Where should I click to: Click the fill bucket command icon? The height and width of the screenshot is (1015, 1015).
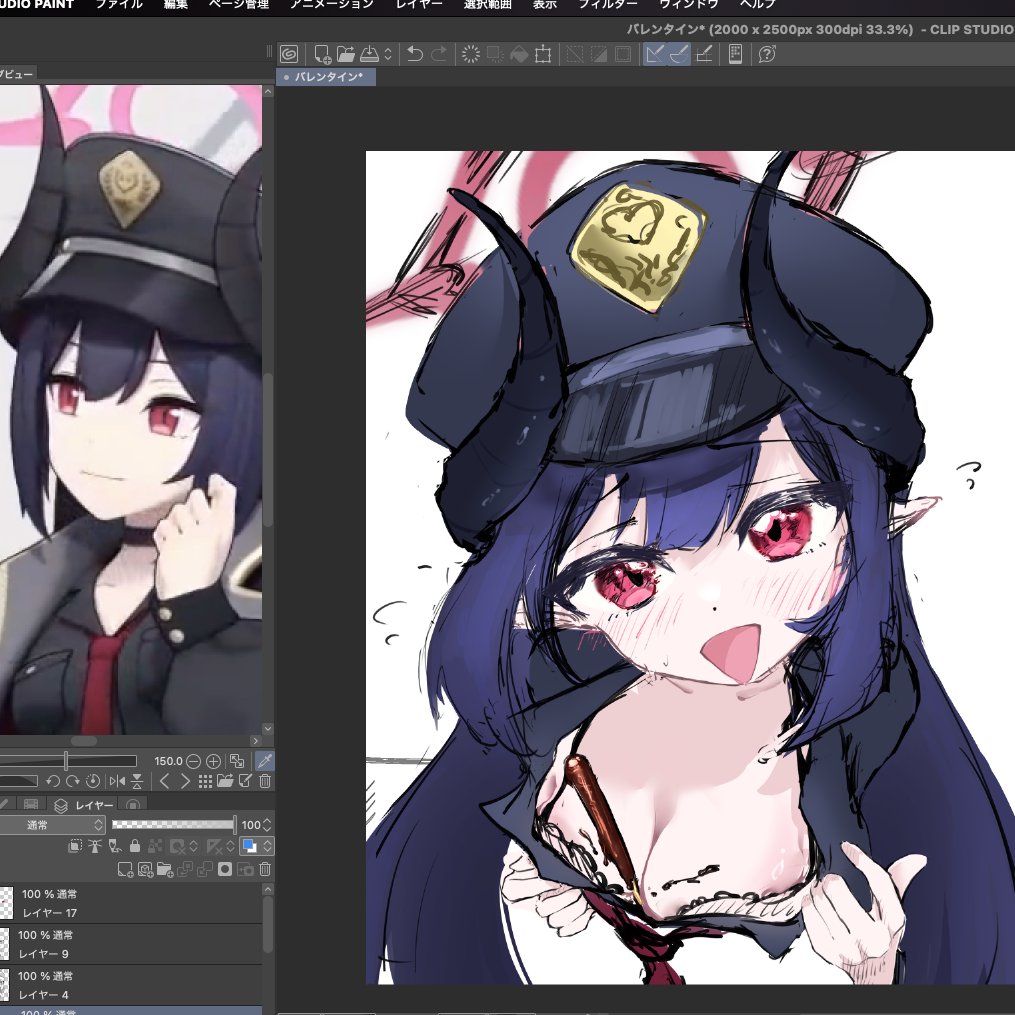(x=519, y=54)
